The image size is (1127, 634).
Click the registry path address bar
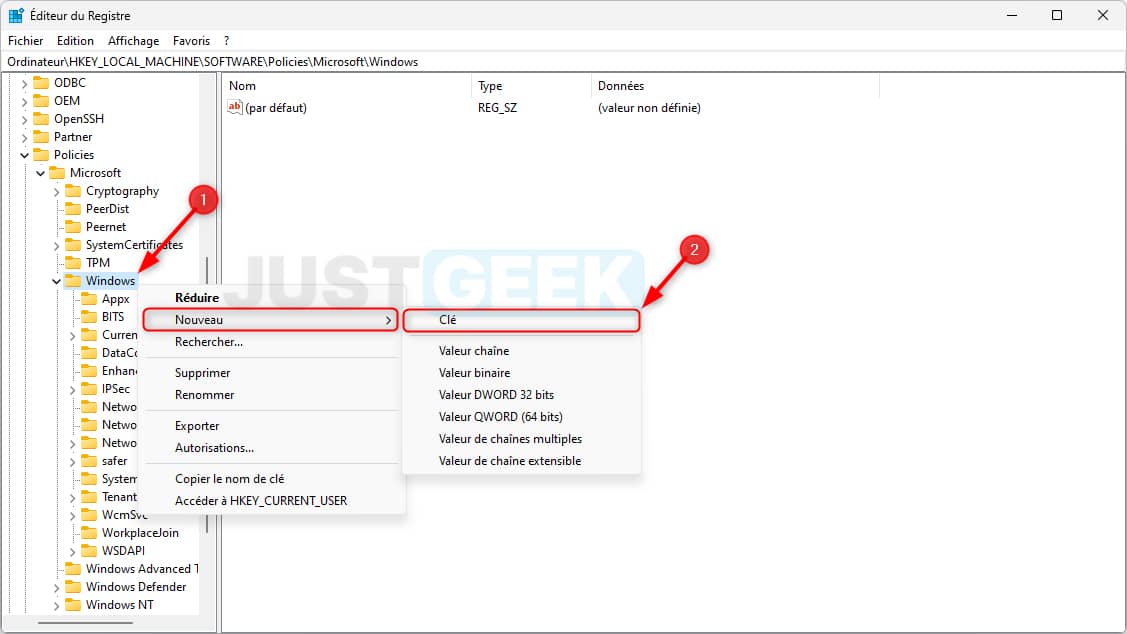click(x=564, y=62)
